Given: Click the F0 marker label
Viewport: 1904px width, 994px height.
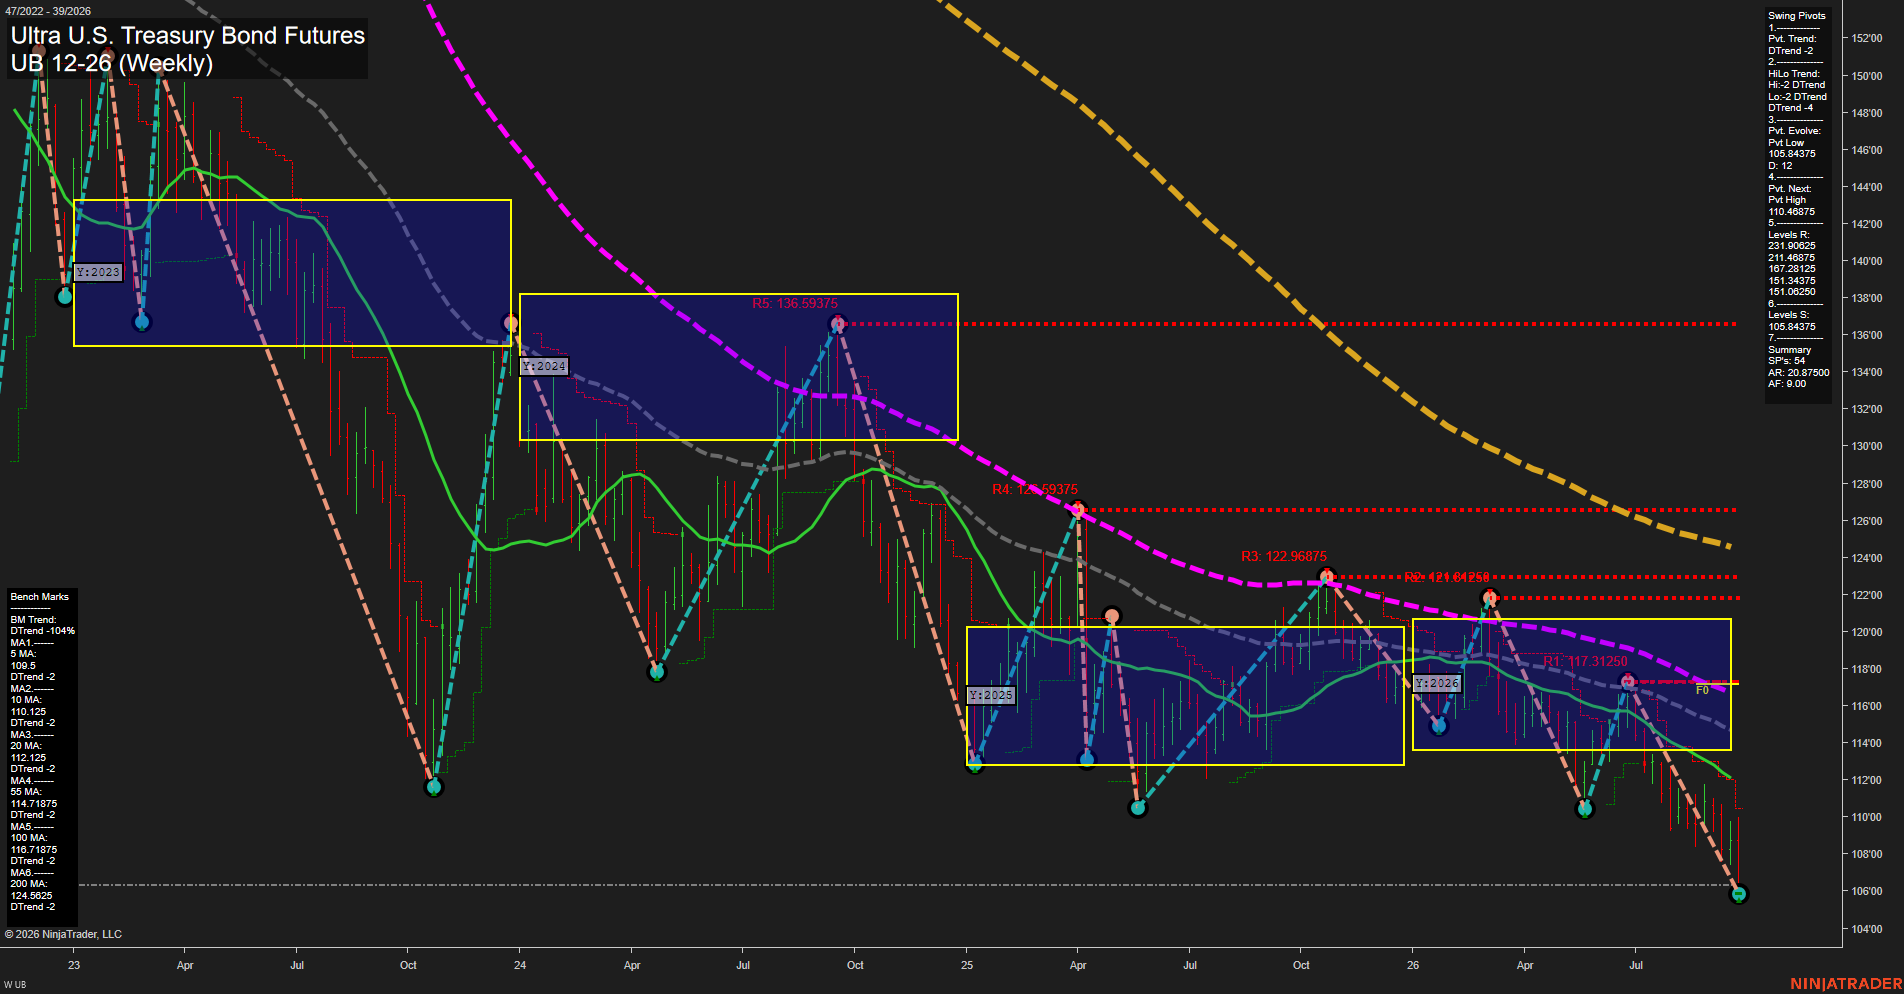Looking at the screenshot, I should click(x=1702, y=690).
